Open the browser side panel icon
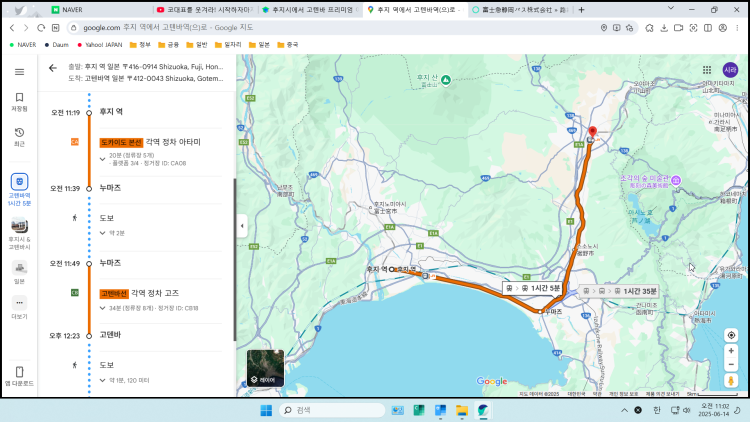The image size is (750, 422). coord(708,28)
